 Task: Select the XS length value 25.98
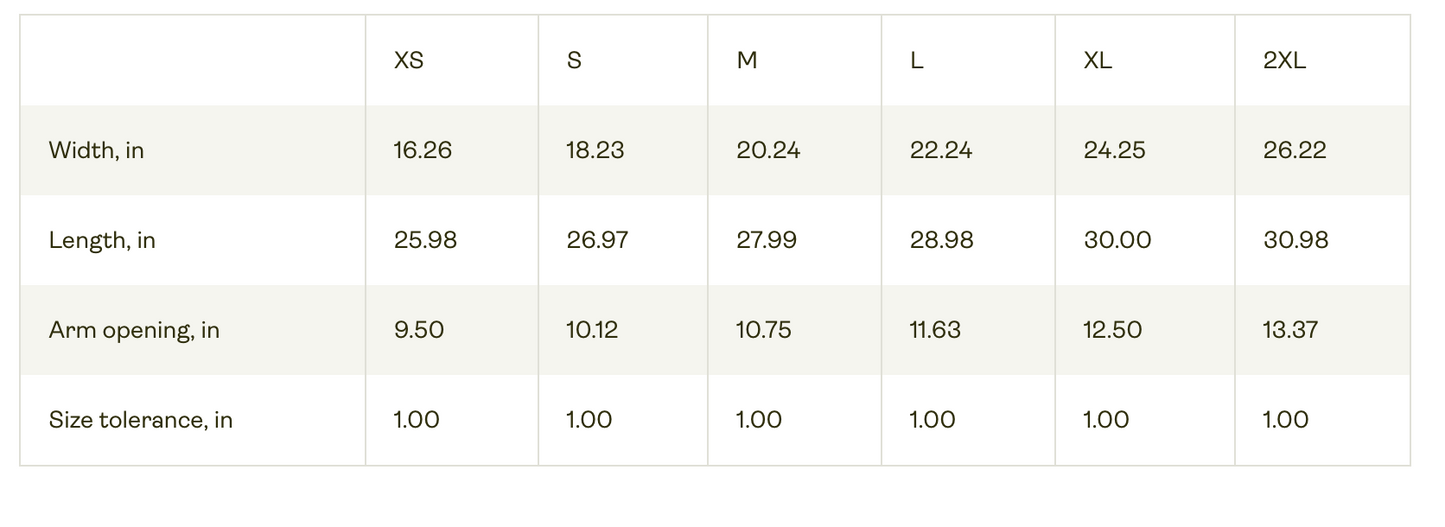(x=425, y=240)
